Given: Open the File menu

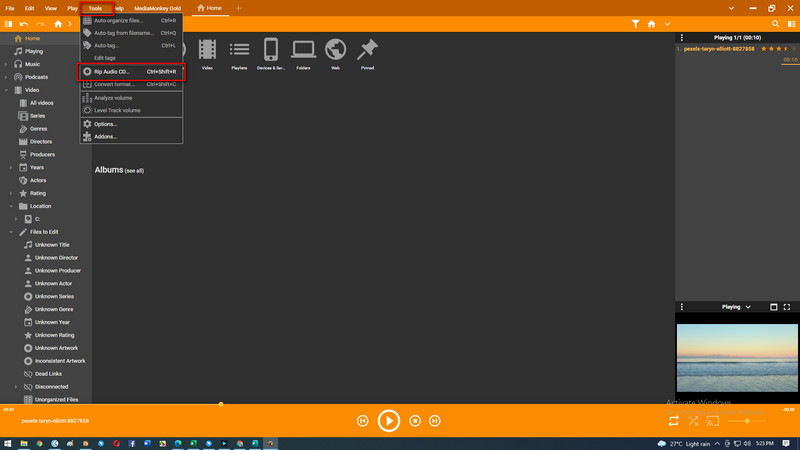Looking at the screenshot, I should pyautogui.click(x=10, y=8).
